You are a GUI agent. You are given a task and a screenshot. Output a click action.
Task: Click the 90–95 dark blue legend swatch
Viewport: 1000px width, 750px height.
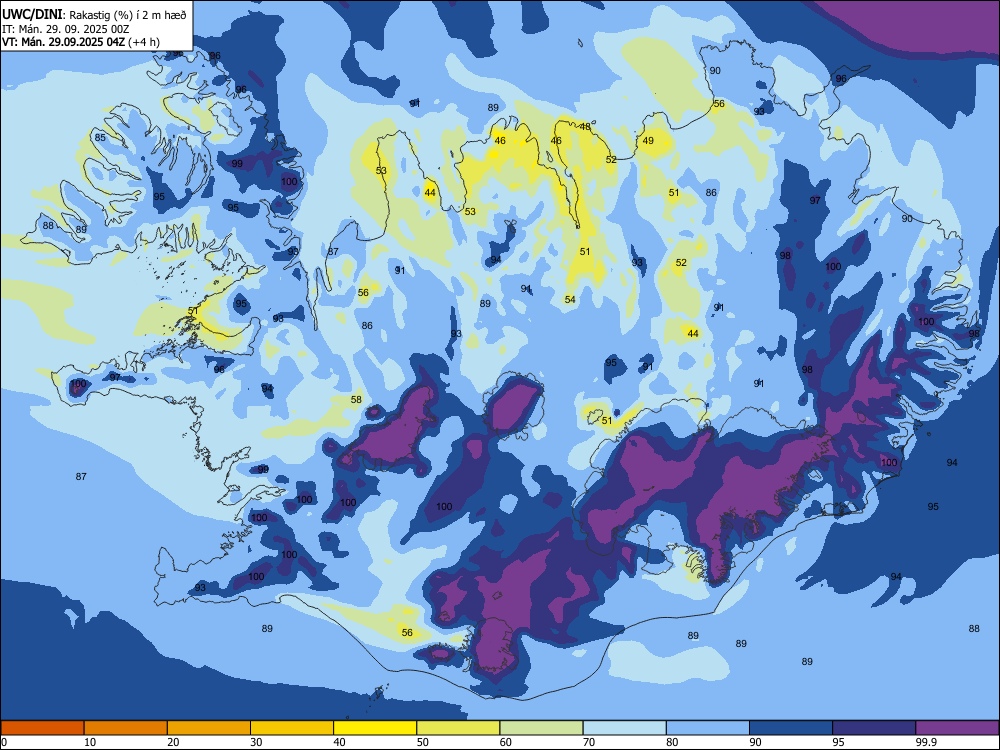coord(791,728)
